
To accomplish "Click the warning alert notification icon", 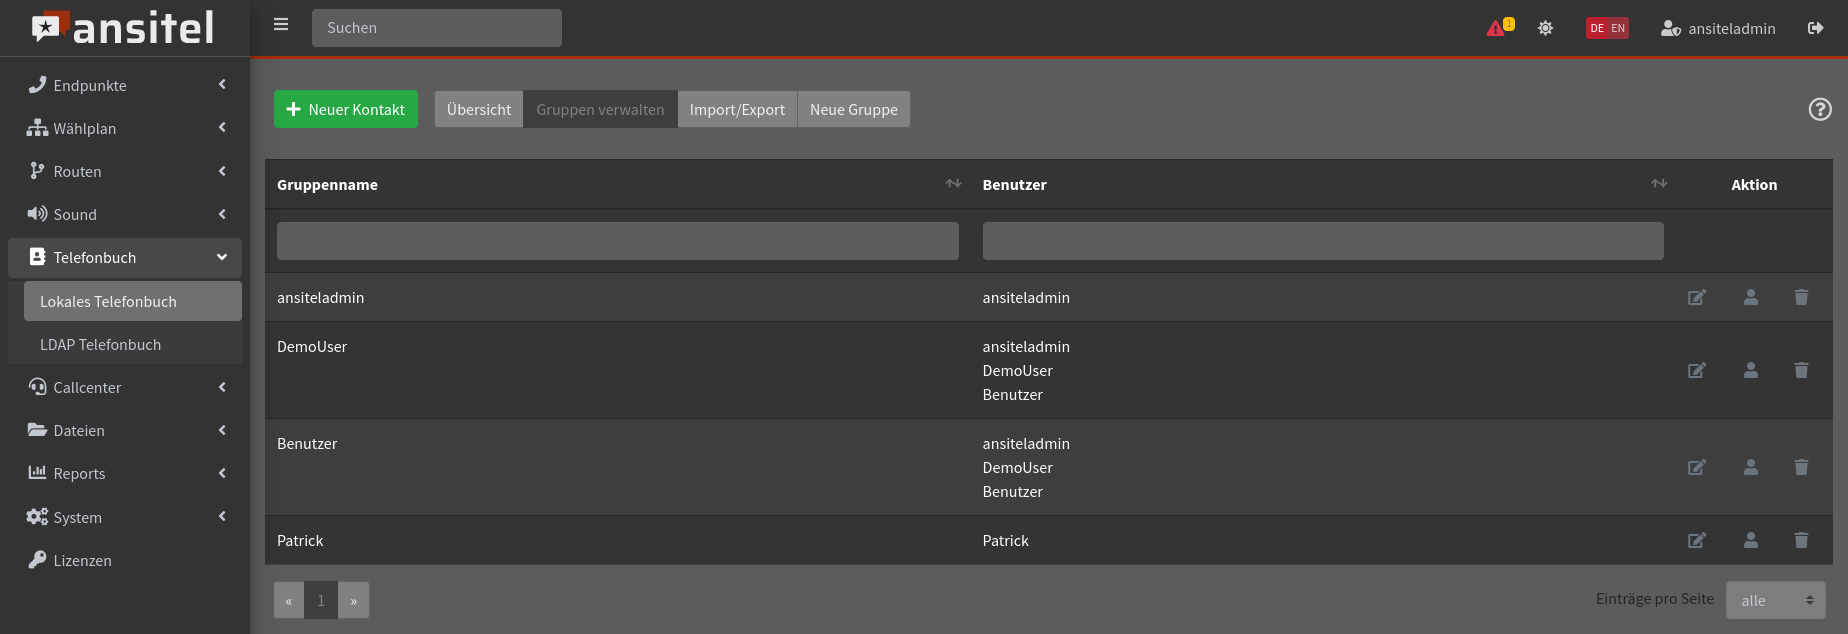I will 1497,28.
